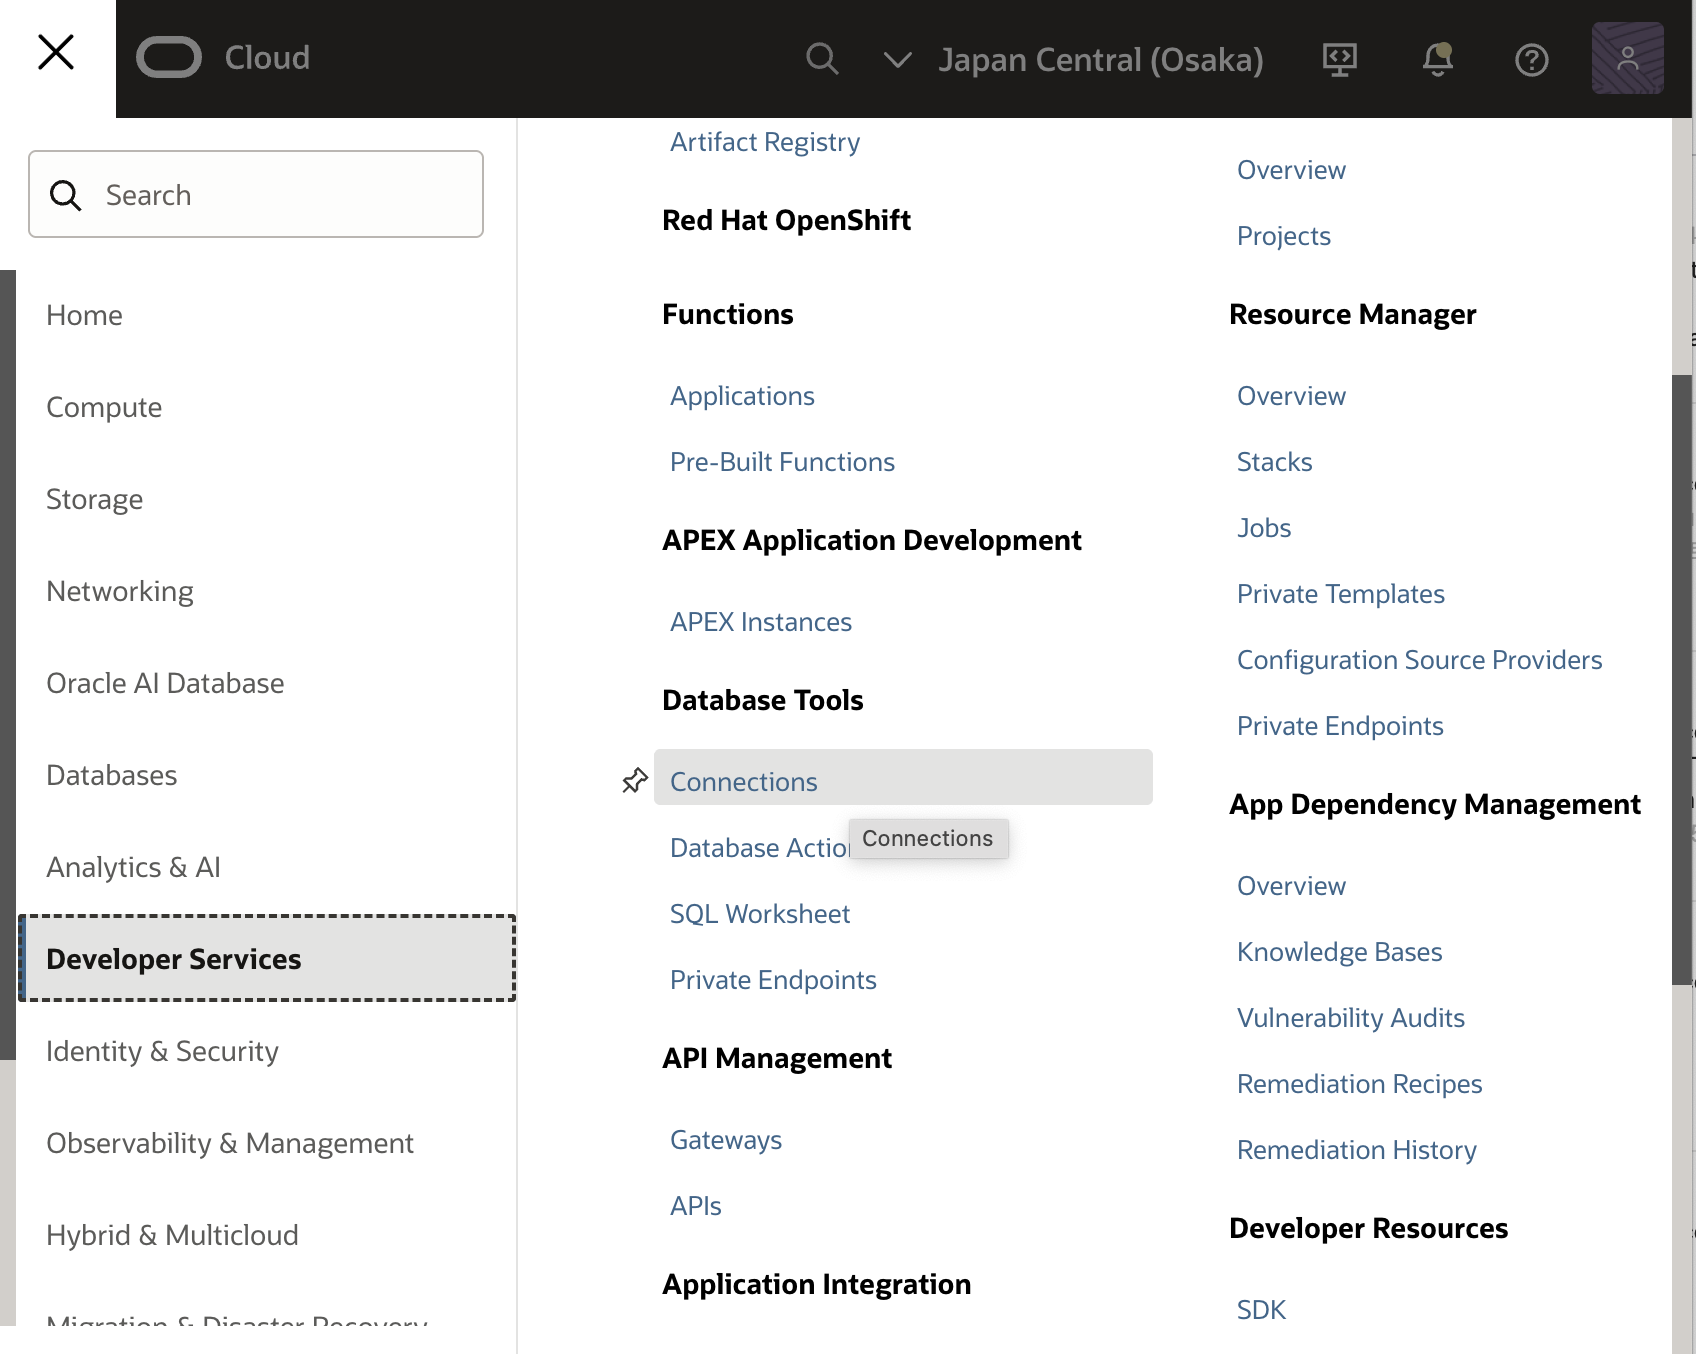
Task: Open Compute in the navigation menu
Action: pyautogui.click(x=104, y=407)
